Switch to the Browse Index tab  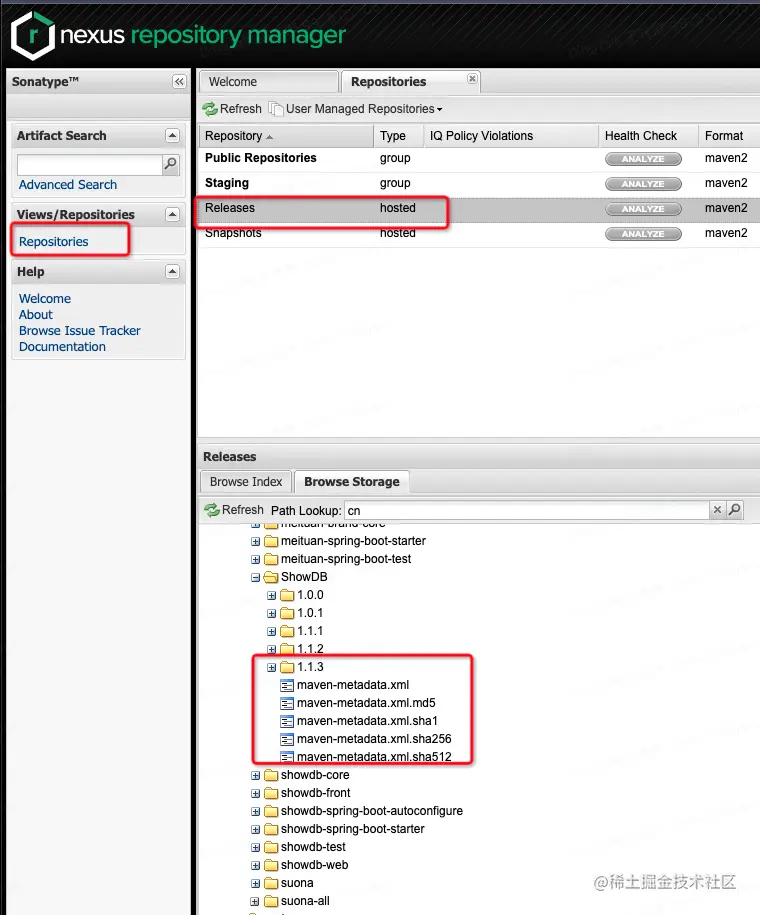[x=246, y=482]
